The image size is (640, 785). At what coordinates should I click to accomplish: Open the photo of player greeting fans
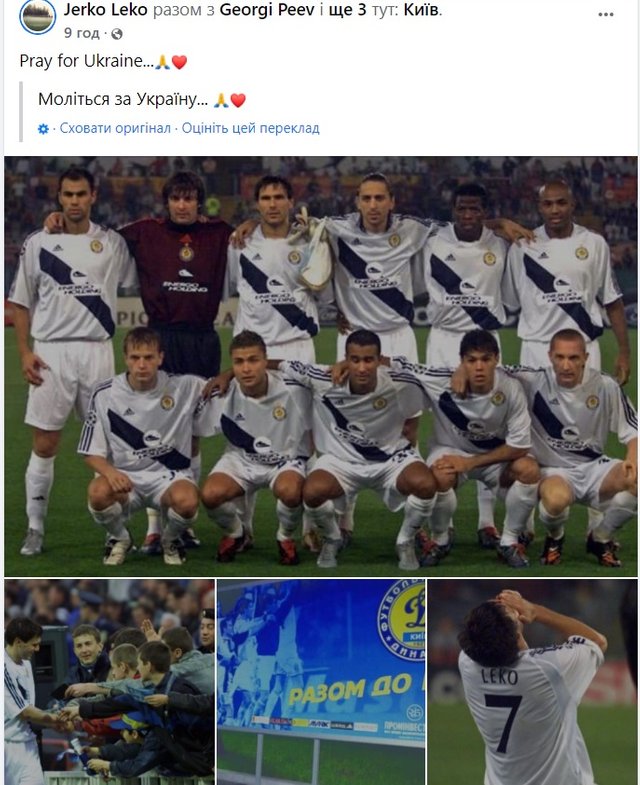pyautogui.click(x=109, y=682)
